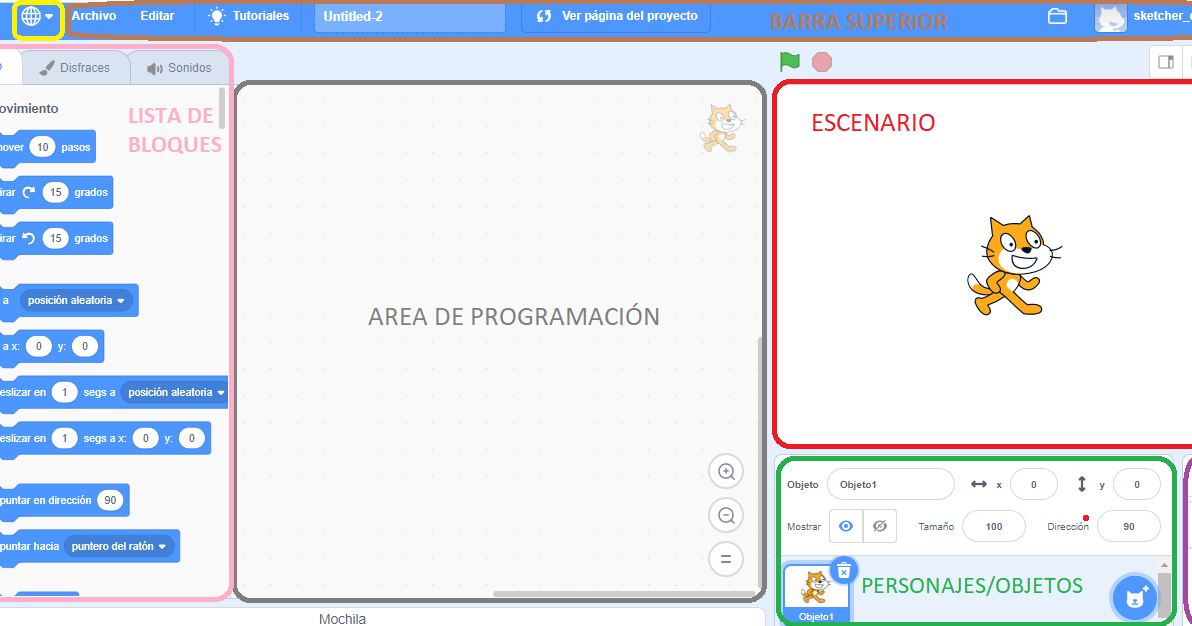
Task: Show Objeto1 using the eye toggle
Action: tap(845, 527)
